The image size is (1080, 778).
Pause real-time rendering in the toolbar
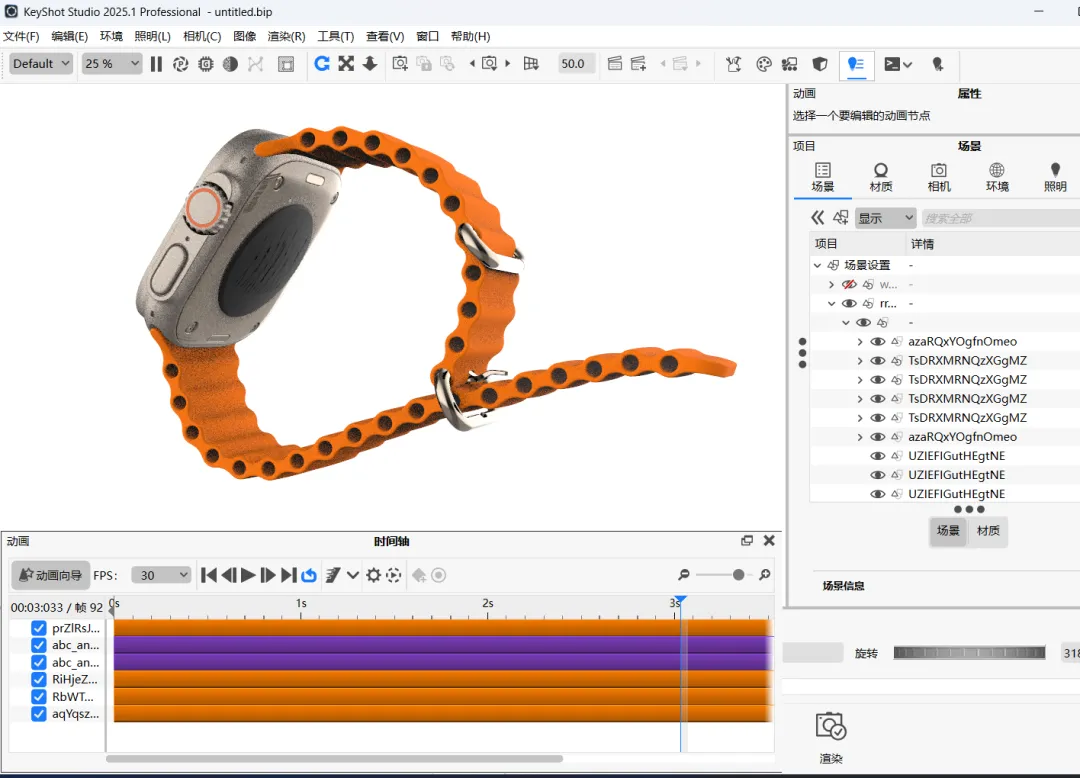pyautogui.click(x=156, y=64)
